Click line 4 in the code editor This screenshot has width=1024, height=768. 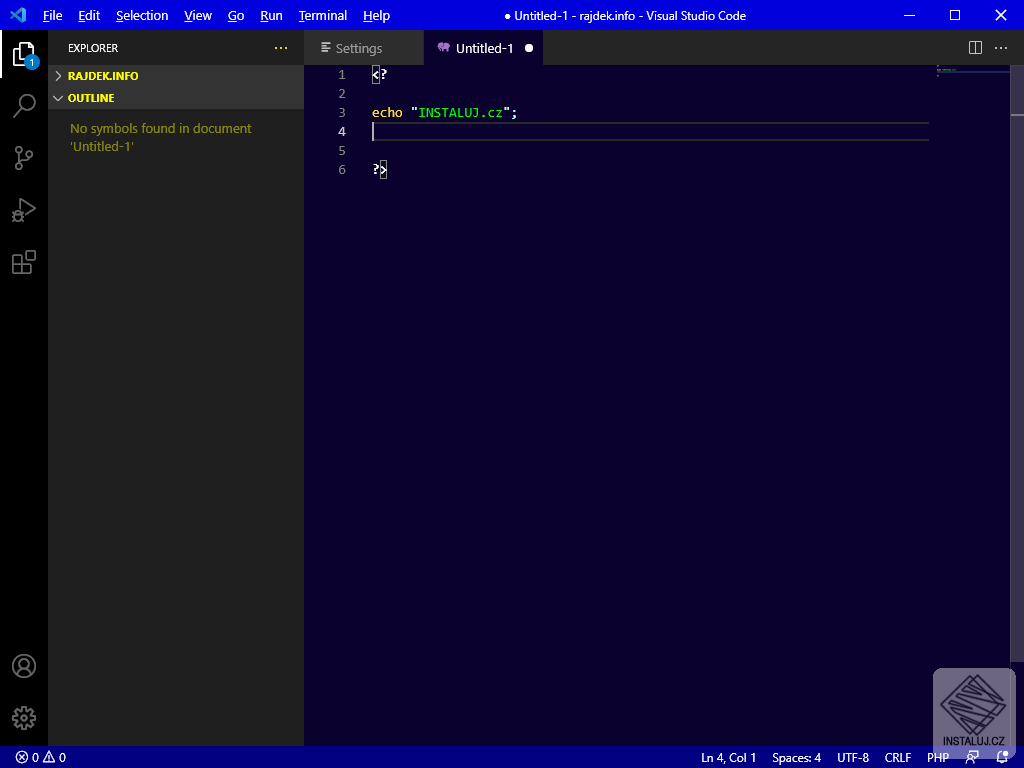[500, 131]
